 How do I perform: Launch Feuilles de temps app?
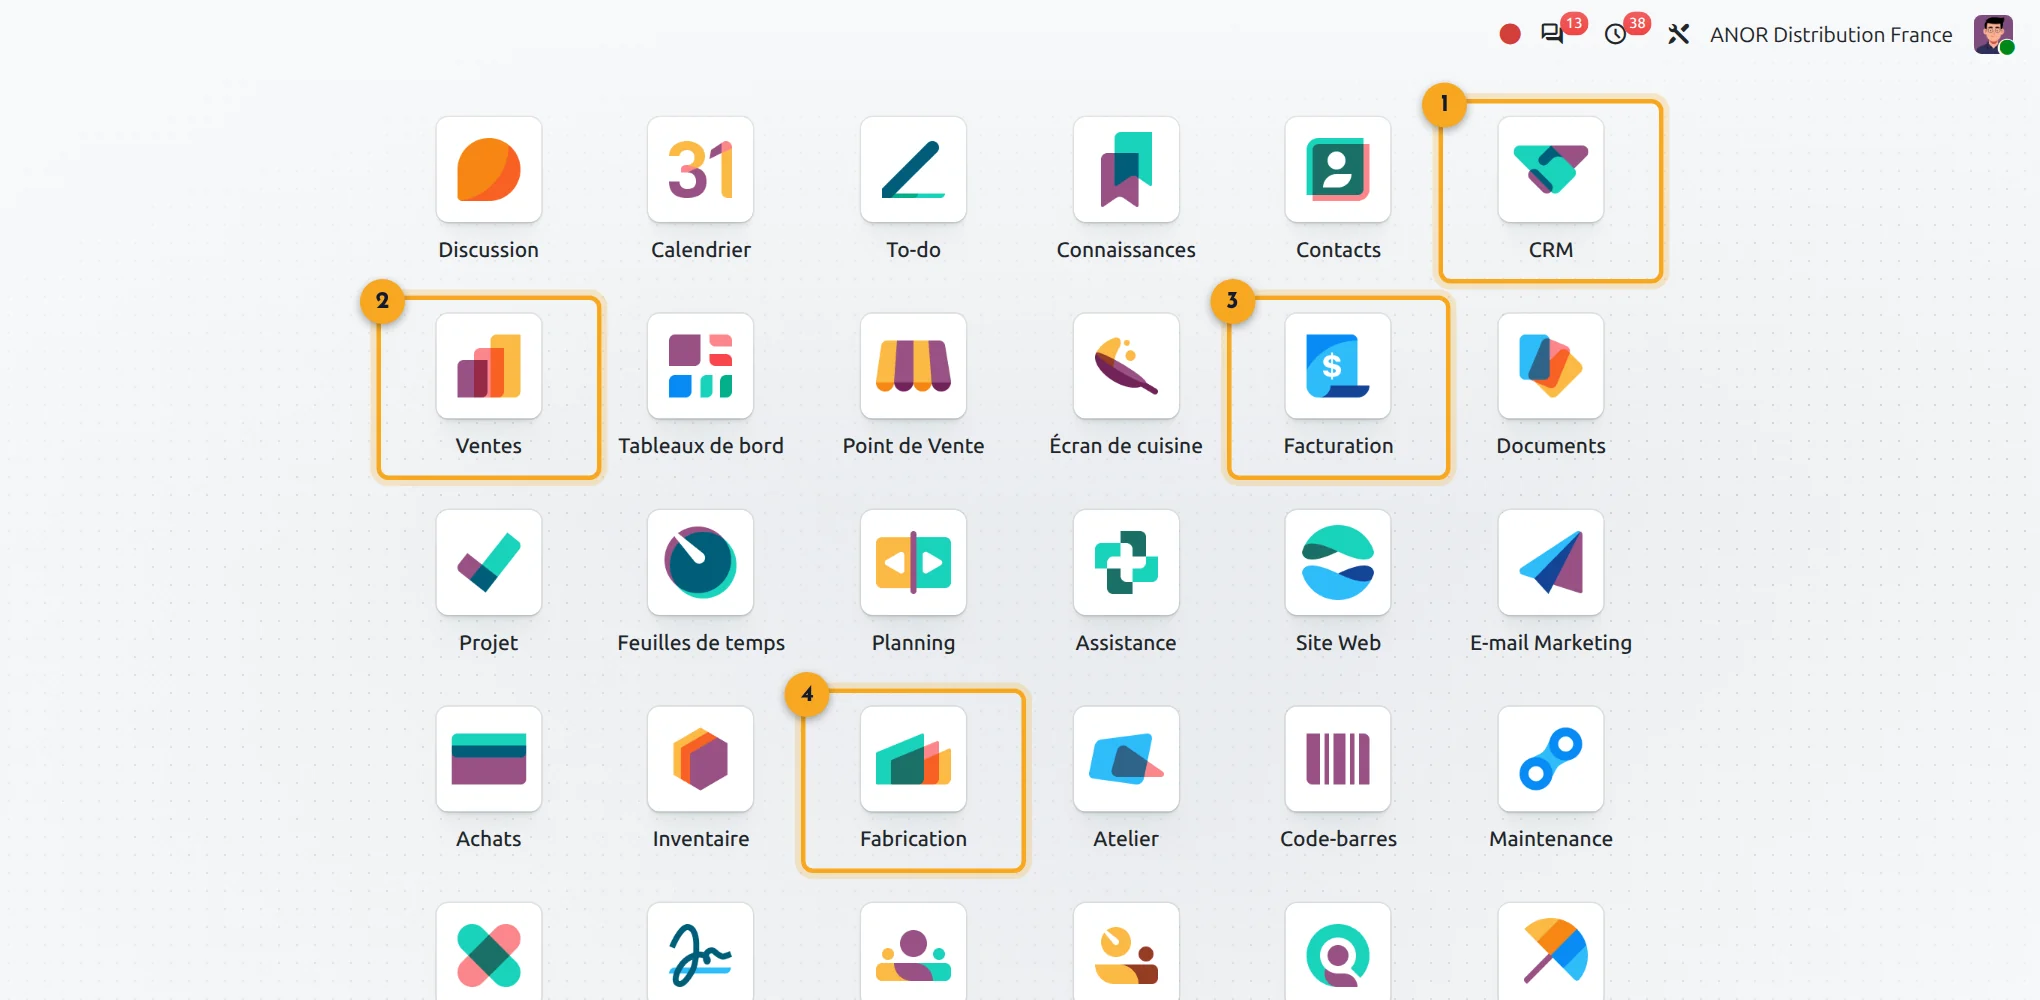[700, 563]
